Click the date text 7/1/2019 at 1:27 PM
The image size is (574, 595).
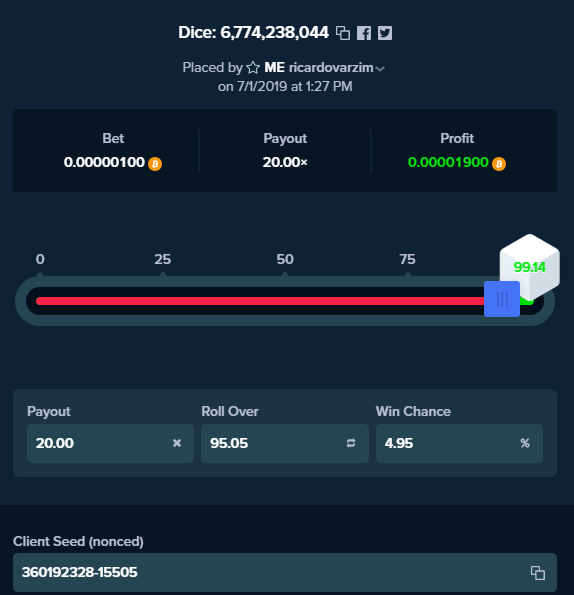tap(295, 87)
